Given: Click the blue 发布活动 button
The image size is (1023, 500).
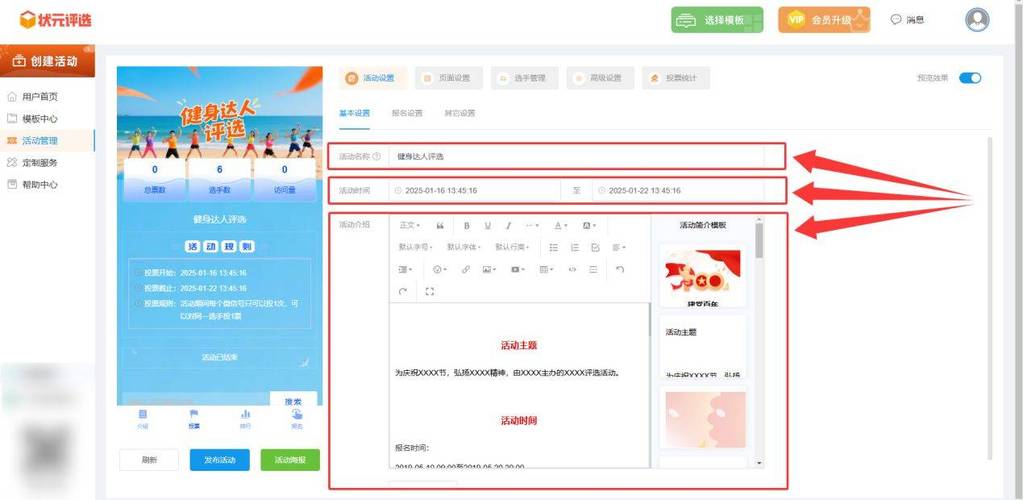Looking at the screenshot, I should click(219, 460).
